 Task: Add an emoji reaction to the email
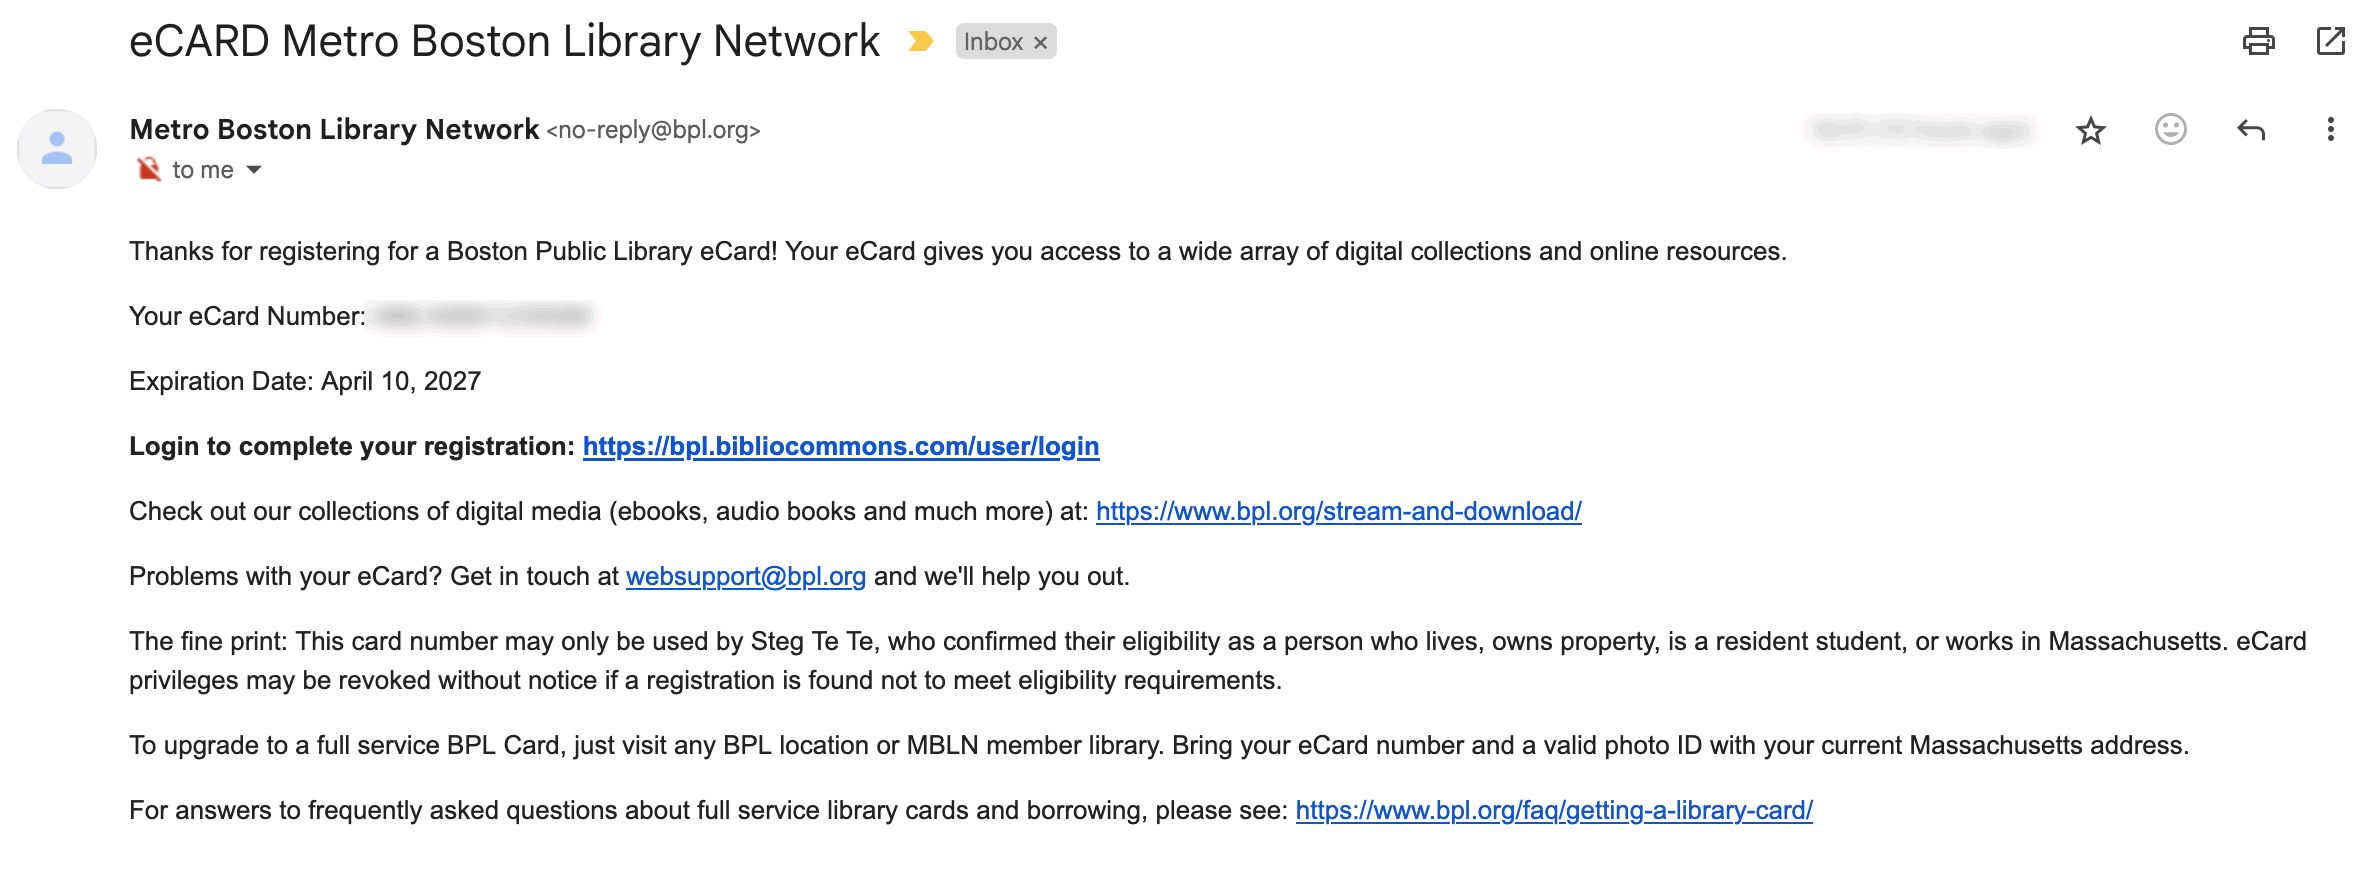(x=2170, y=130)
